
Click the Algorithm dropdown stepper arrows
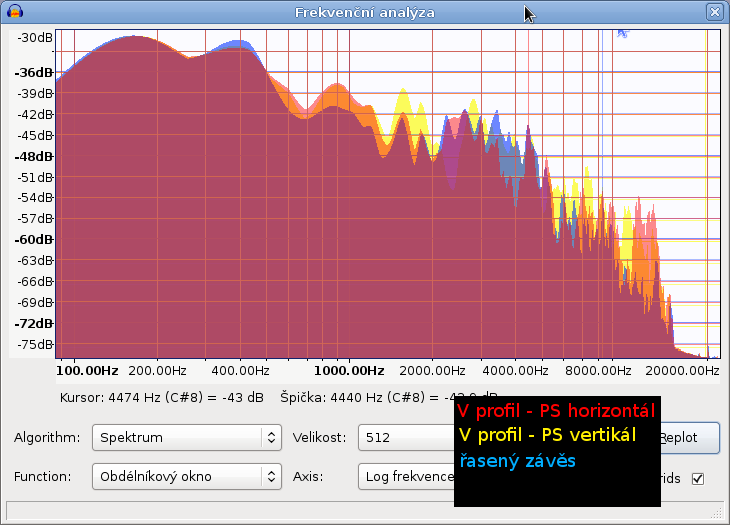[x=271, y=438]
